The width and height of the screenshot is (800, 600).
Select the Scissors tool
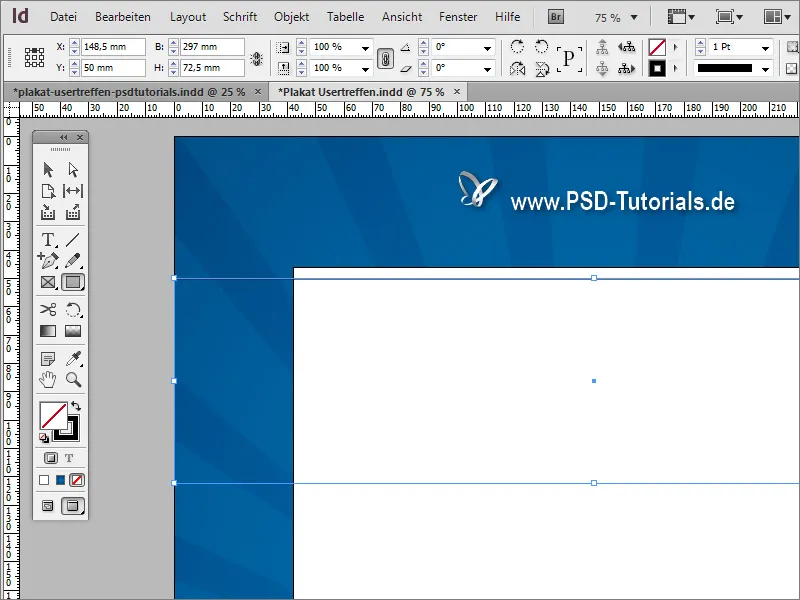48,310
